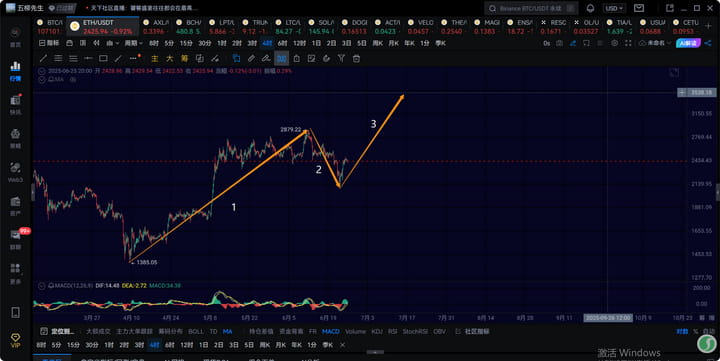Screen dimensions: 720x361
Task: Expand the 周期 period dropdown
Action: tap(133, 43)
